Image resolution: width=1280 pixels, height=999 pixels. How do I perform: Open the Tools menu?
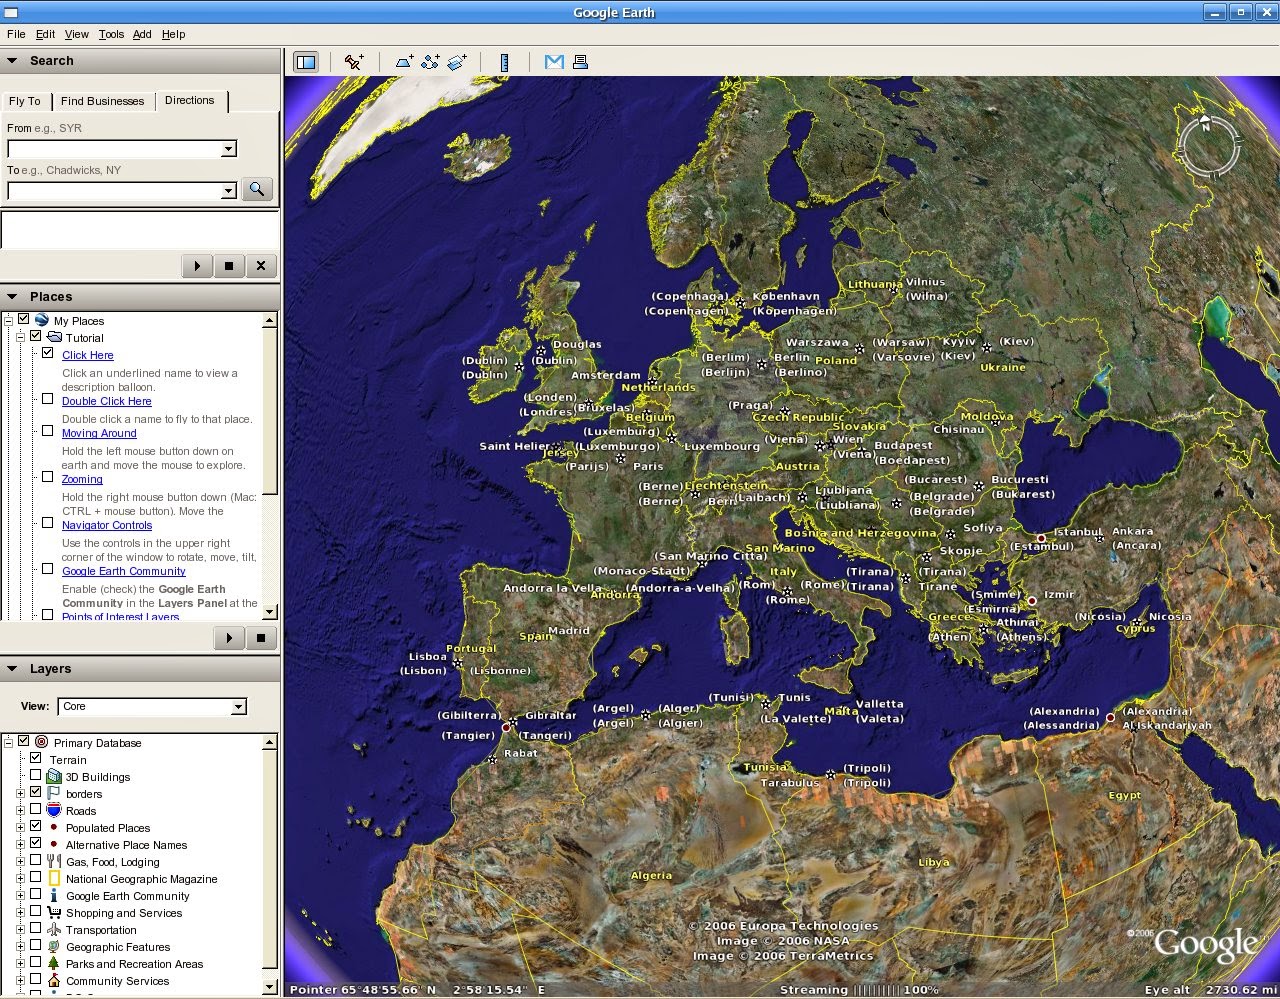(110, 34)
